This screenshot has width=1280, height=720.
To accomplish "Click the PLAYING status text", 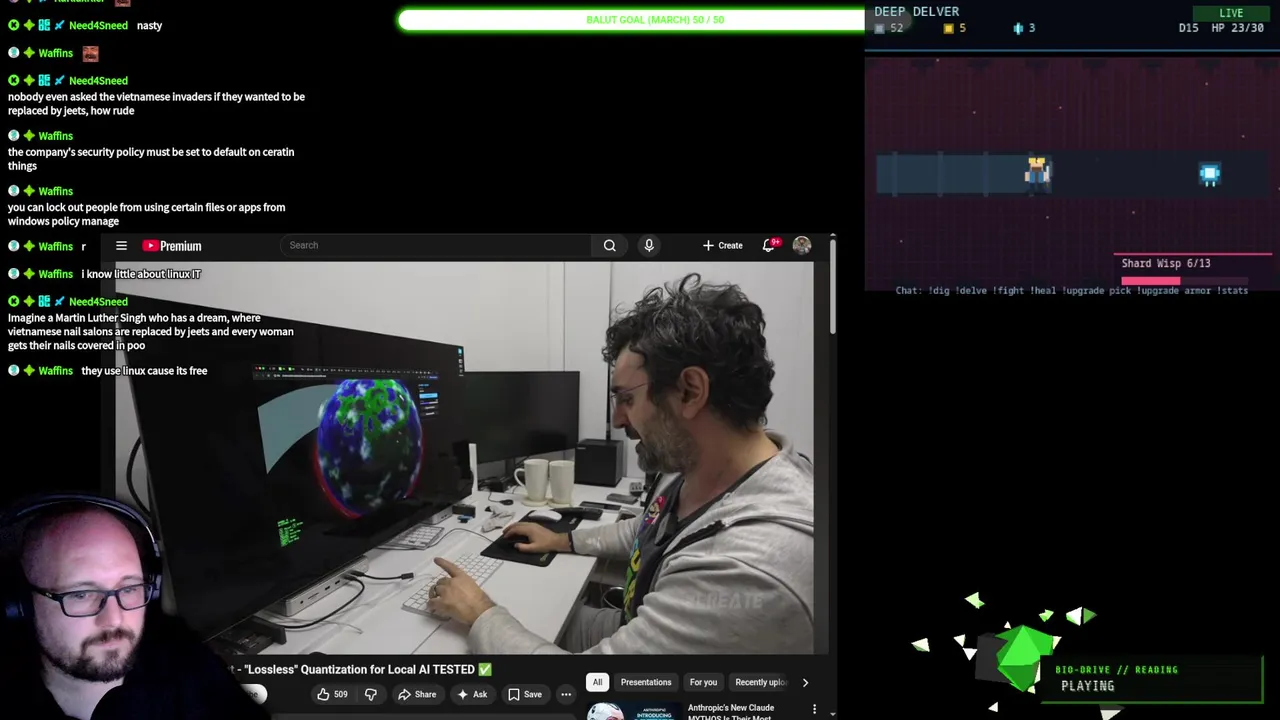I will point(1087,686).
